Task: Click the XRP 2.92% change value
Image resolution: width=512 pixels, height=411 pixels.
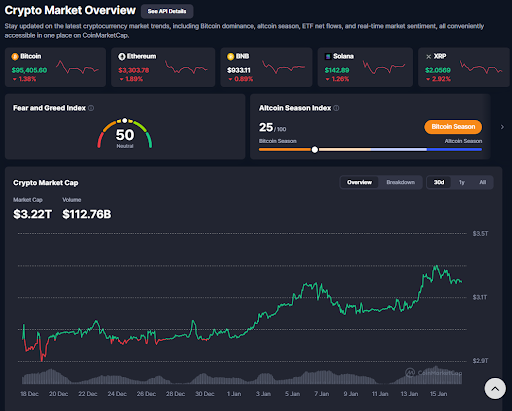Action: pyautogui.click(x=441, y=79)
